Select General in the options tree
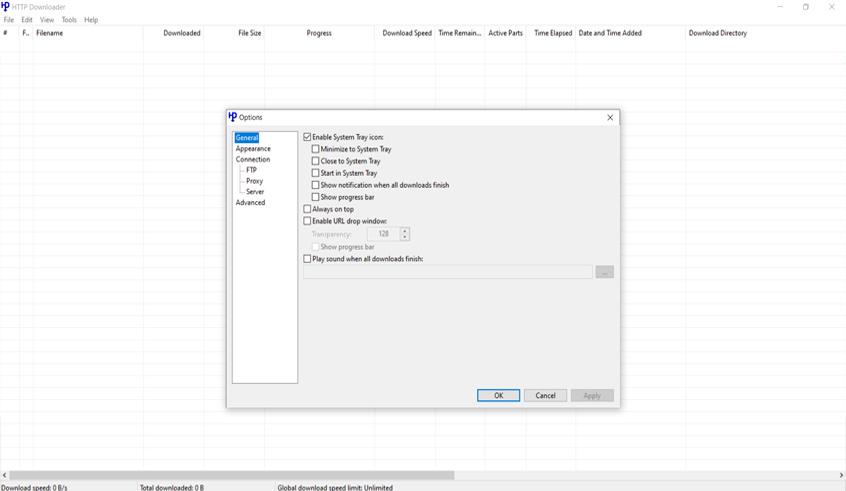Image resolution: width=846 pixels, height=491 pixels. coord(247,138)
